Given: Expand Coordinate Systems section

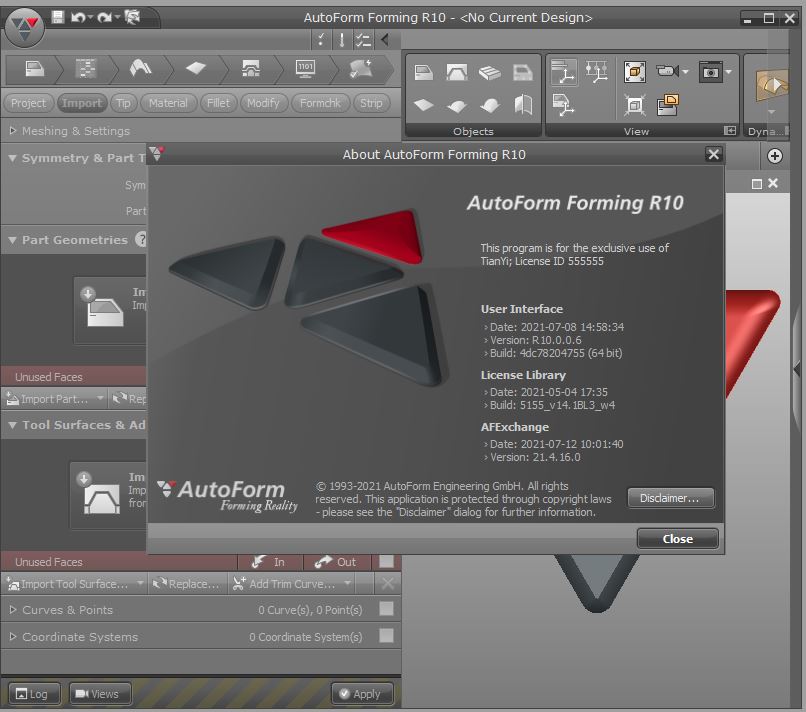Looking at the screenshot, I should [12, 636].
